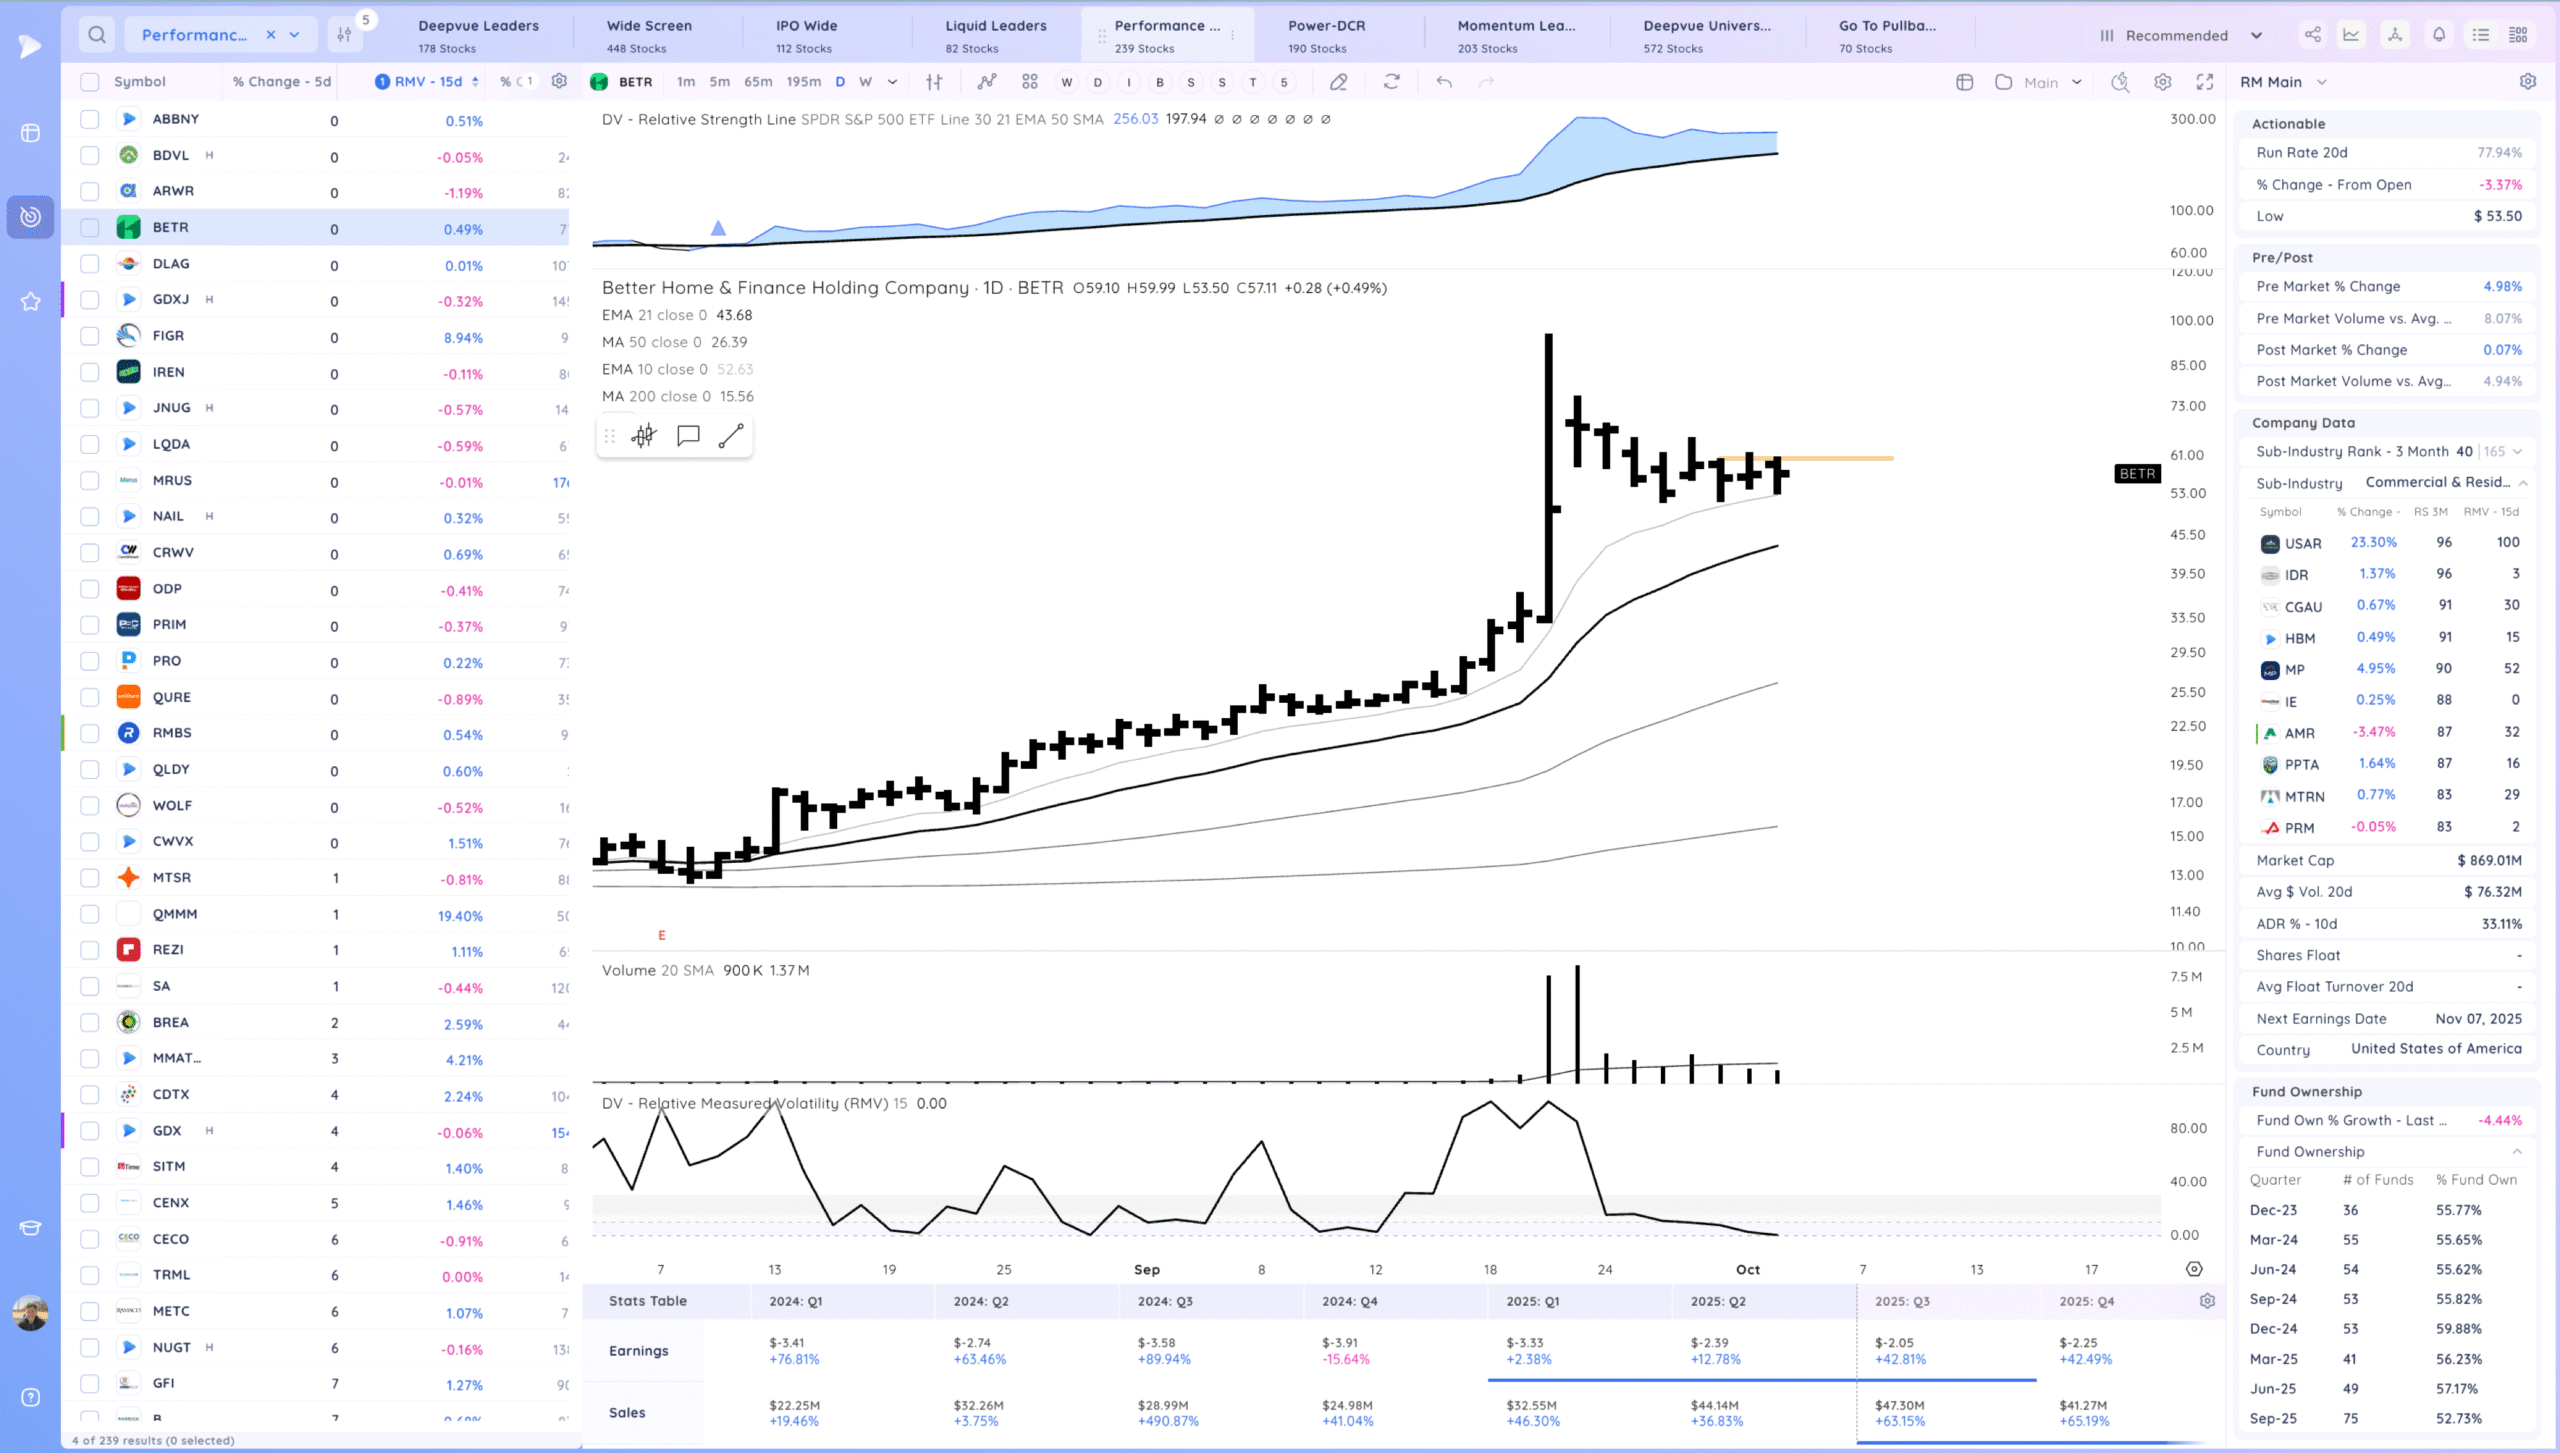The width and height of the screenshot is (2560, 1453).
Task: Refresh the chart with reload icon
Action: pos(1391,82)
